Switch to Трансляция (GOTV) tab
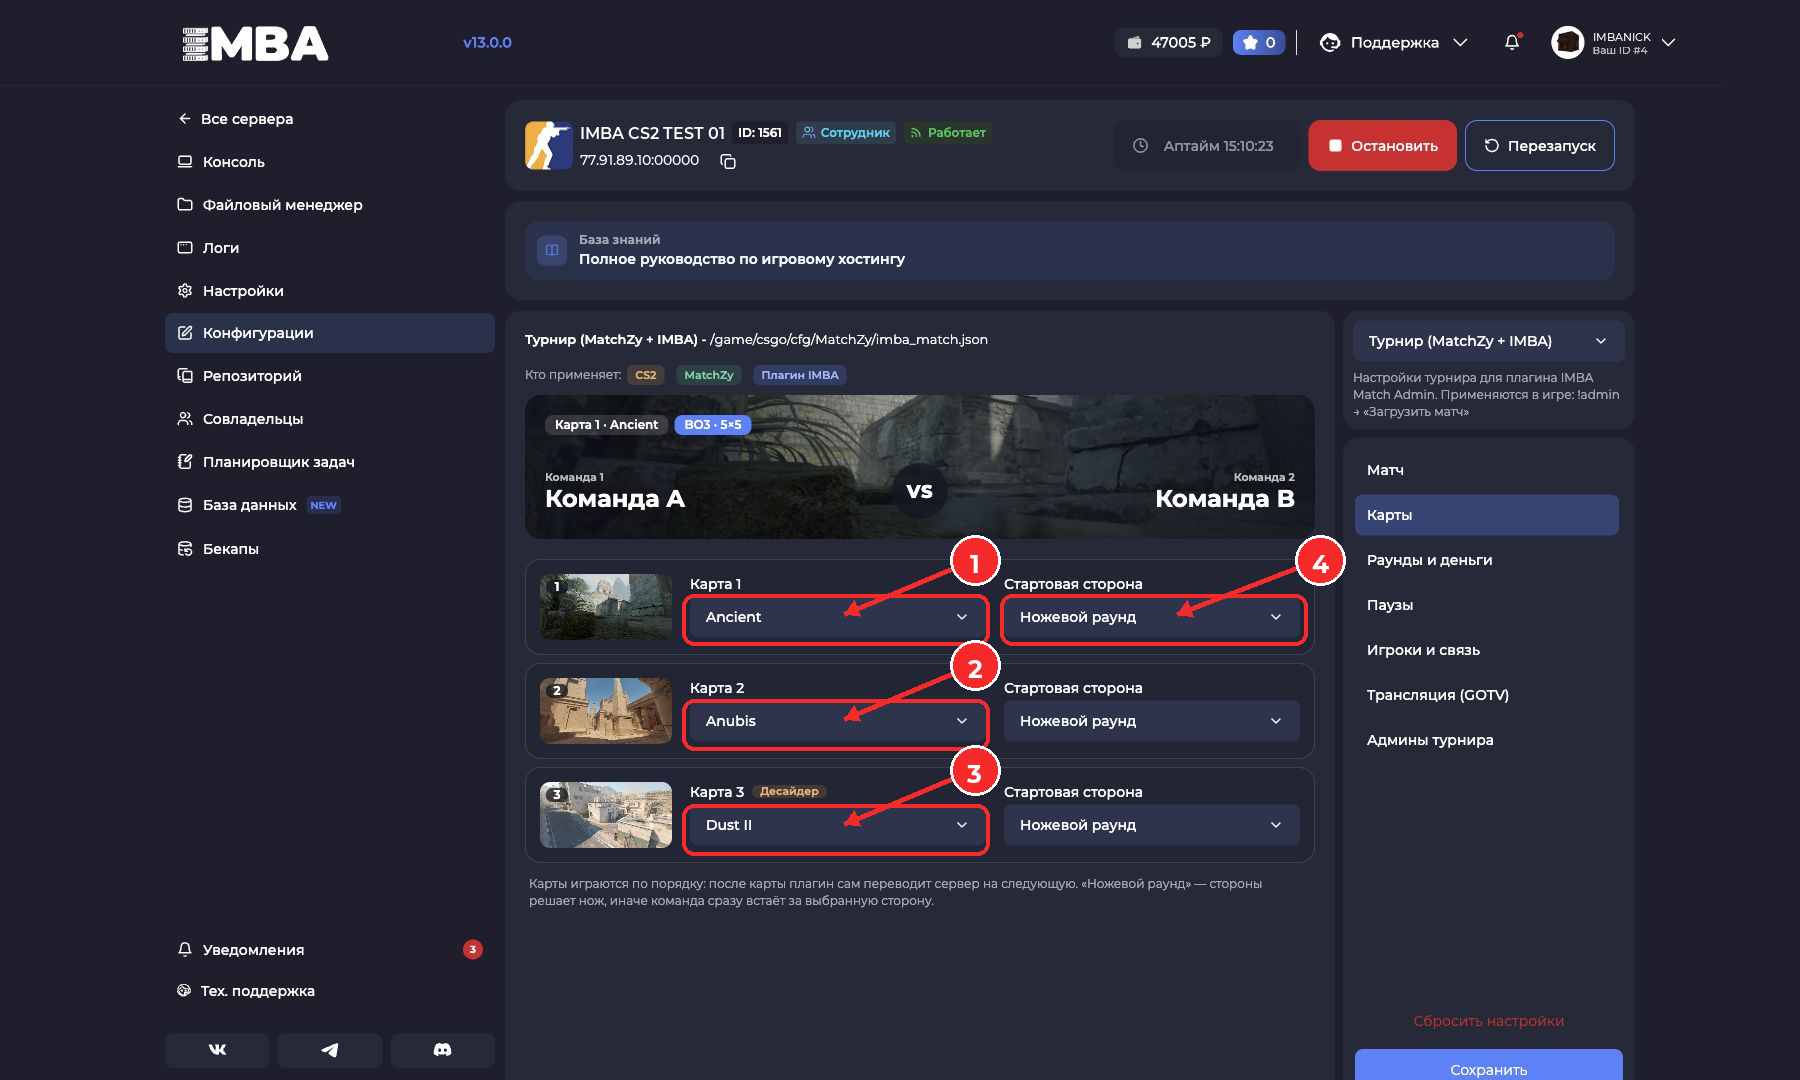Viewport: 1800px width, 1080px height. click(x=1487, y=695)
